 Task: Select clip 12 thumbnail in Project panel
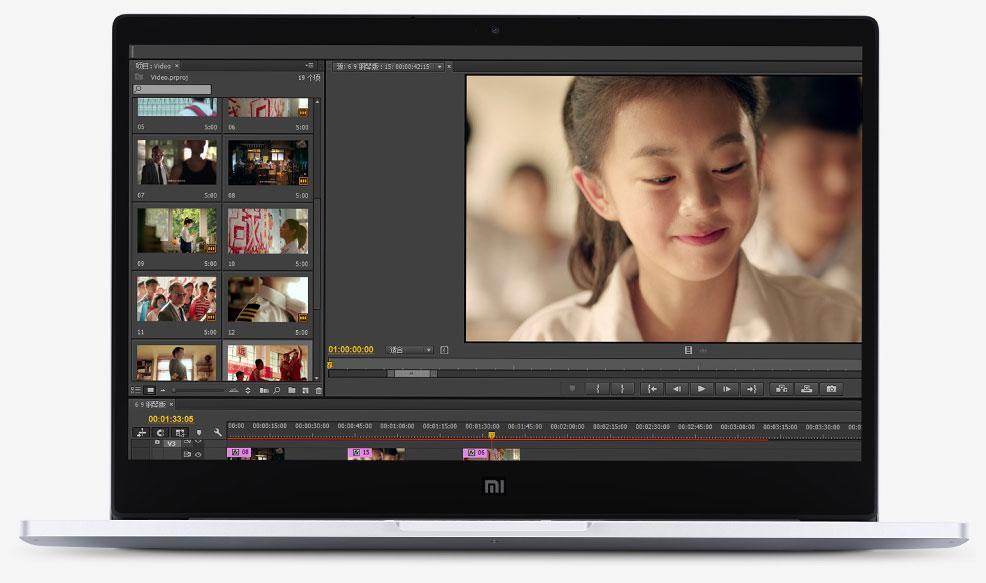268,299
